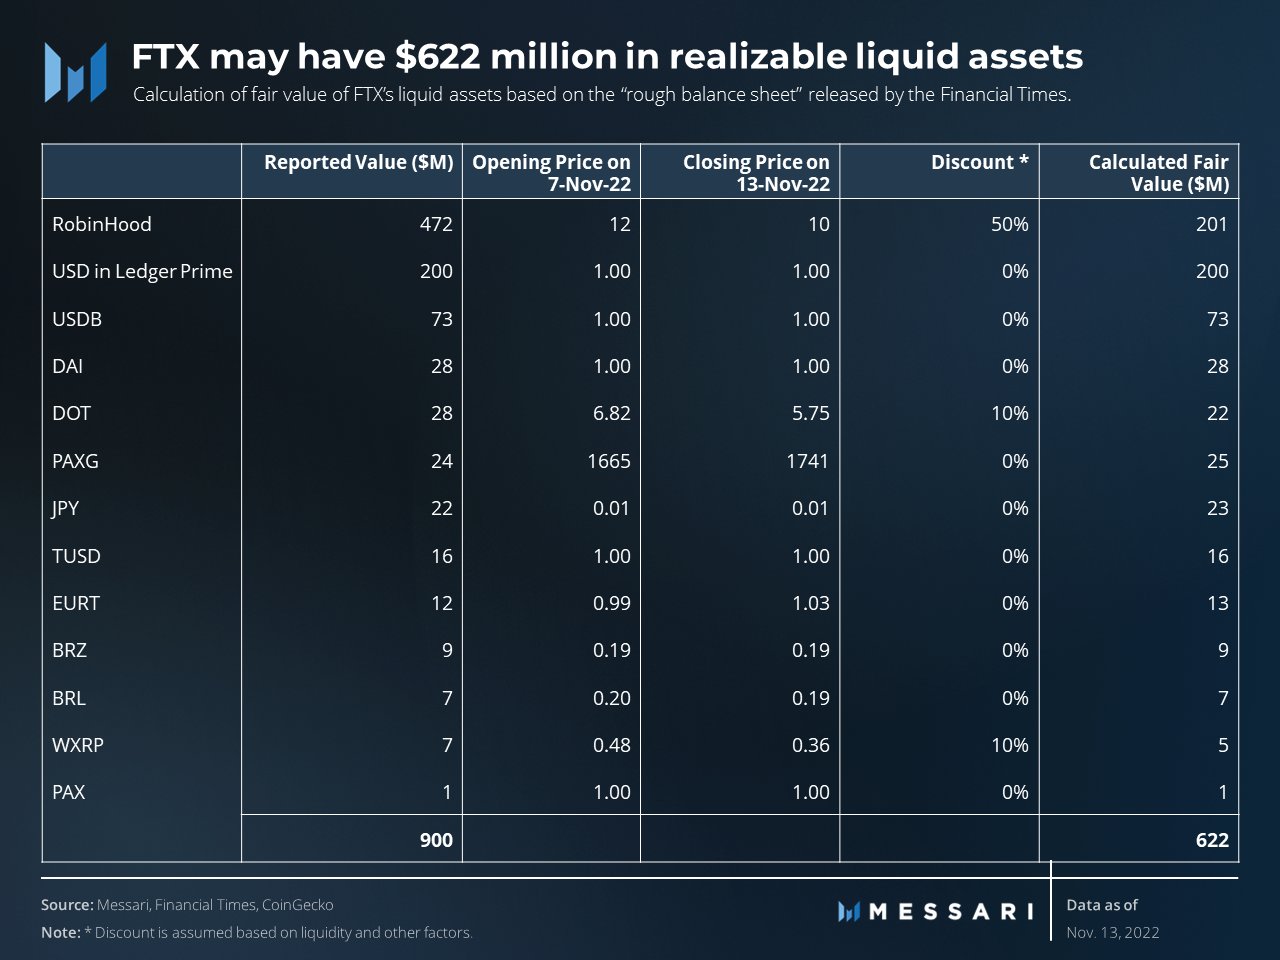Select the BRL row label
The width and height of the screenshot is (1280, 960).
[69, 698]
